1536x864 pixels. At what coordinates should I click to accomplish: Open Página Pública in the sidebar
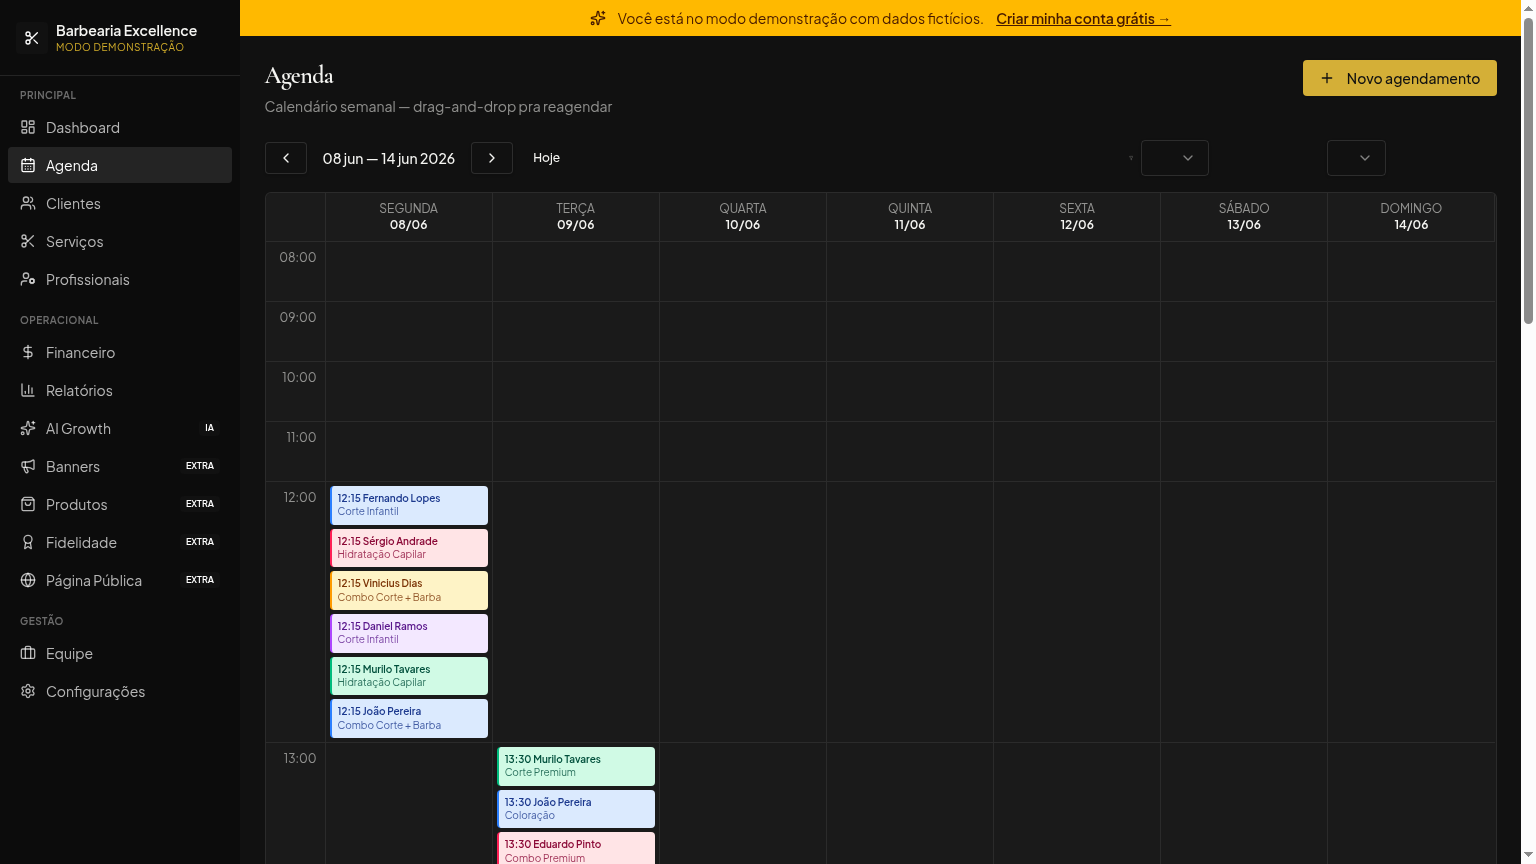click(x=120, y=580)
